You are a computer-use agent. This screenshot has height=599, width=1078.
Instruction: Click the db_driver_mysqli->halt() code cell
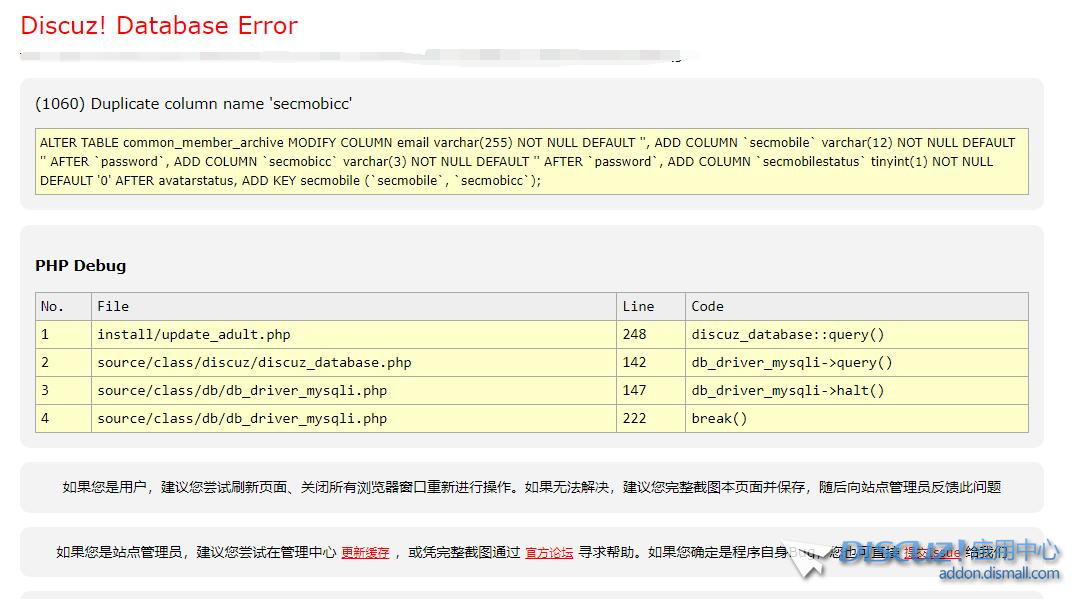788,390
